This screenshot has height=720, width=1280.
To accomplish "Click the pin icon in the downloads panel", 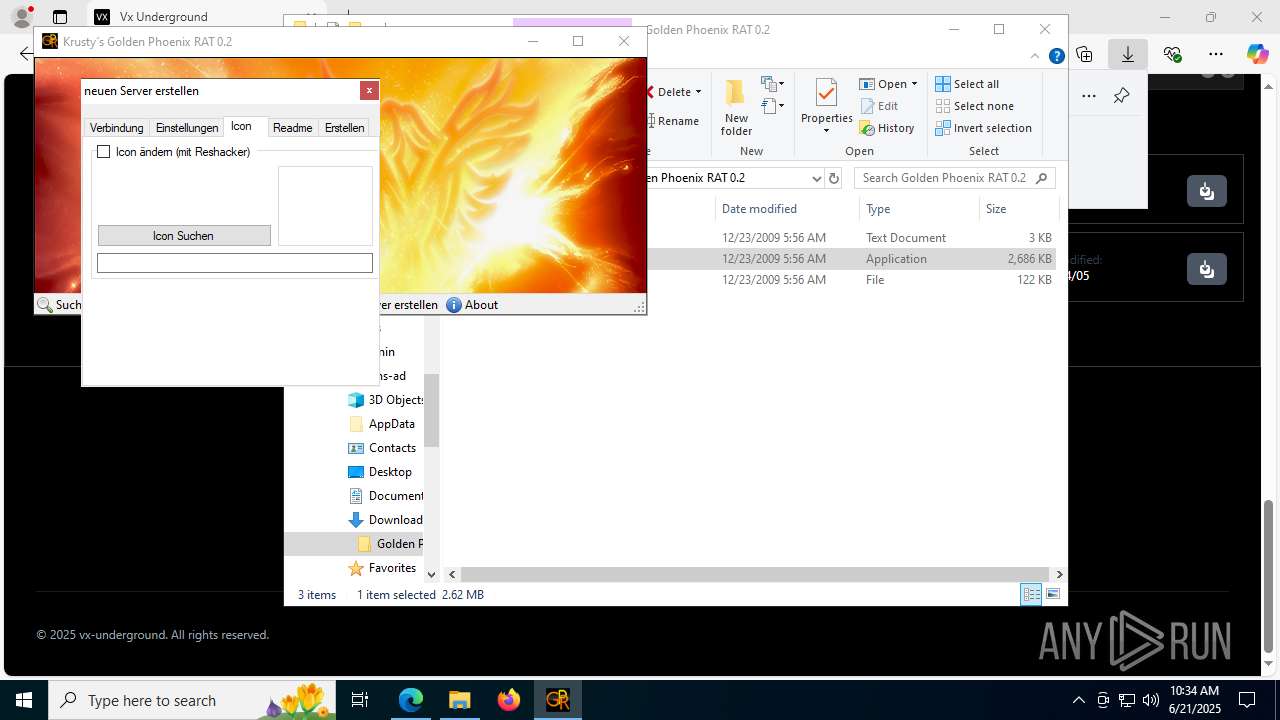I will (1121, 96).
